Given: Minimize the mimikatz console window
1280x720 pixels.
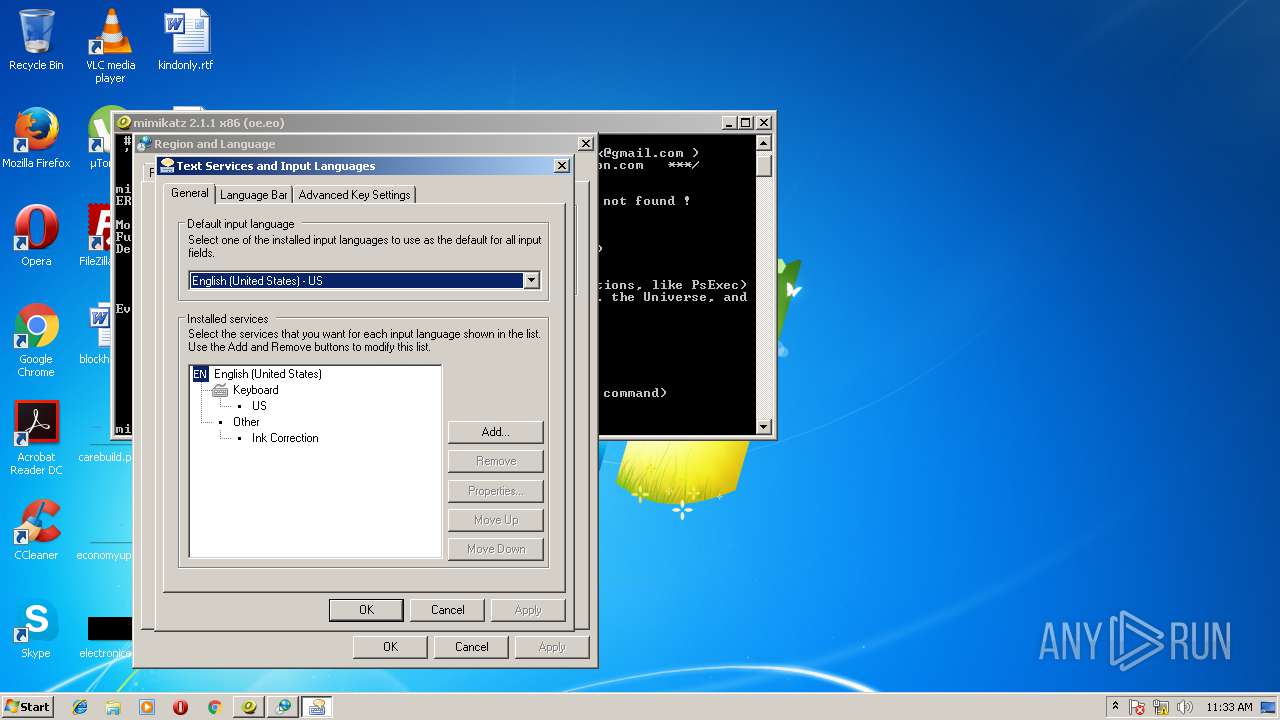Looking at the screenshot, I should pyautogui.click(x=729, y=122).
